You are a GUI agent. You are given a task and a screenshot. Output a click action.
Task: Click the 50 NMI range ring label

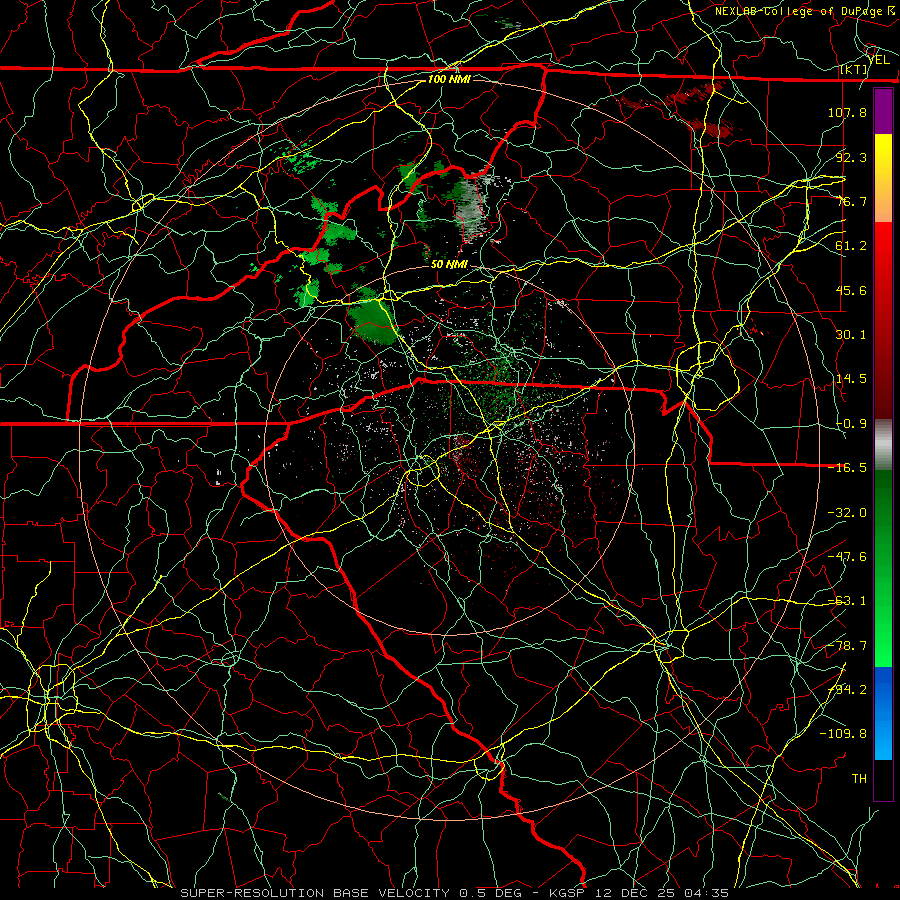tap(449, 265)
